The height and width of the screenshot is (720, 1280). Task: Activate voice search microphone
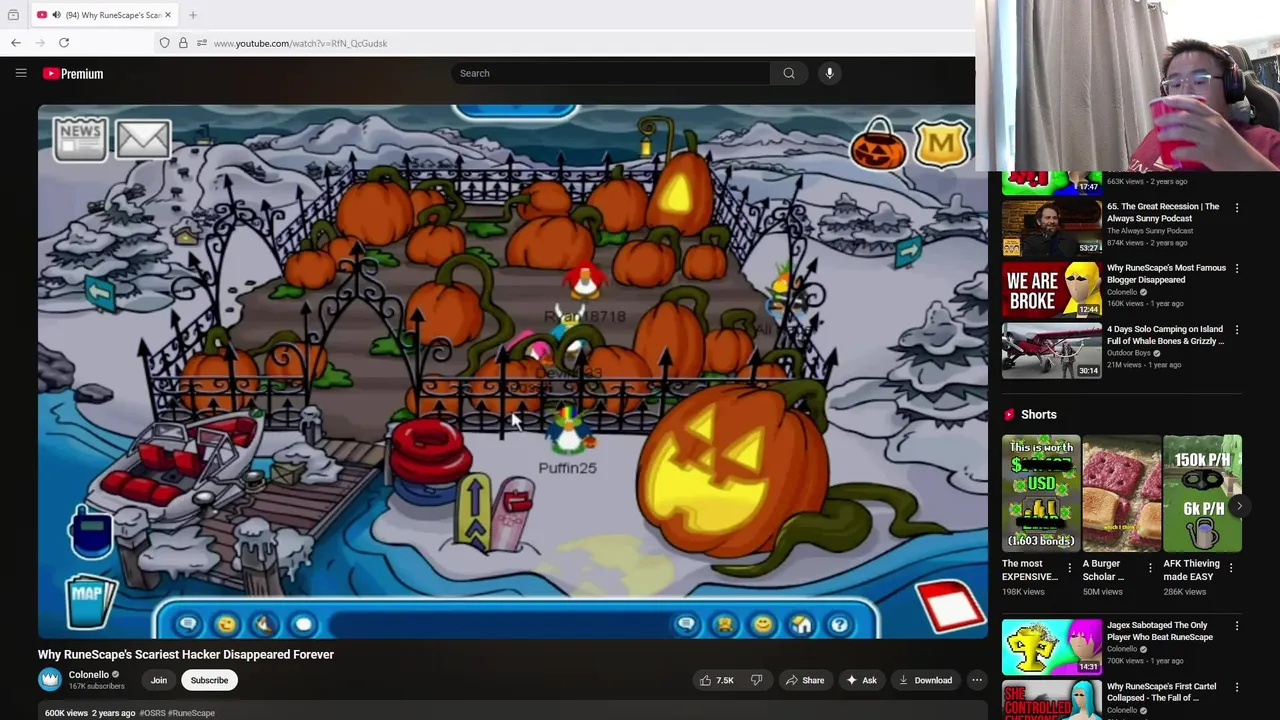(x=829, y=73)
